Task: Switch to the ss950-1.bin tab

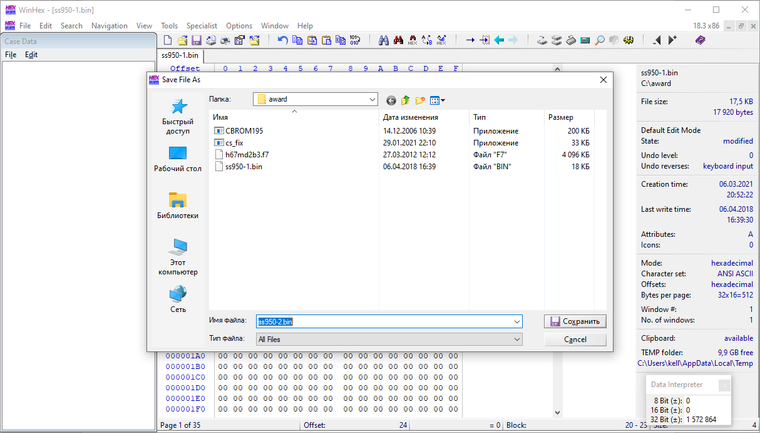Action: click(180, 55)
